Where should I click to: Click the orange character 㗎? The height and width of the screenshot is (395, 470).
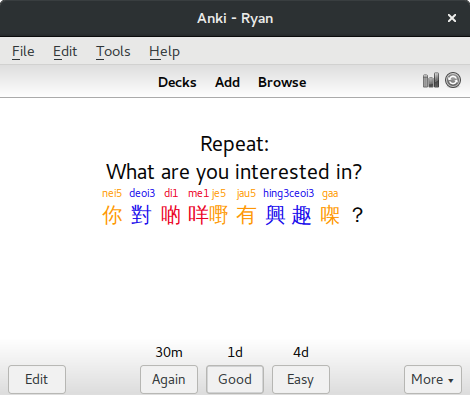(x=330, y=215)
